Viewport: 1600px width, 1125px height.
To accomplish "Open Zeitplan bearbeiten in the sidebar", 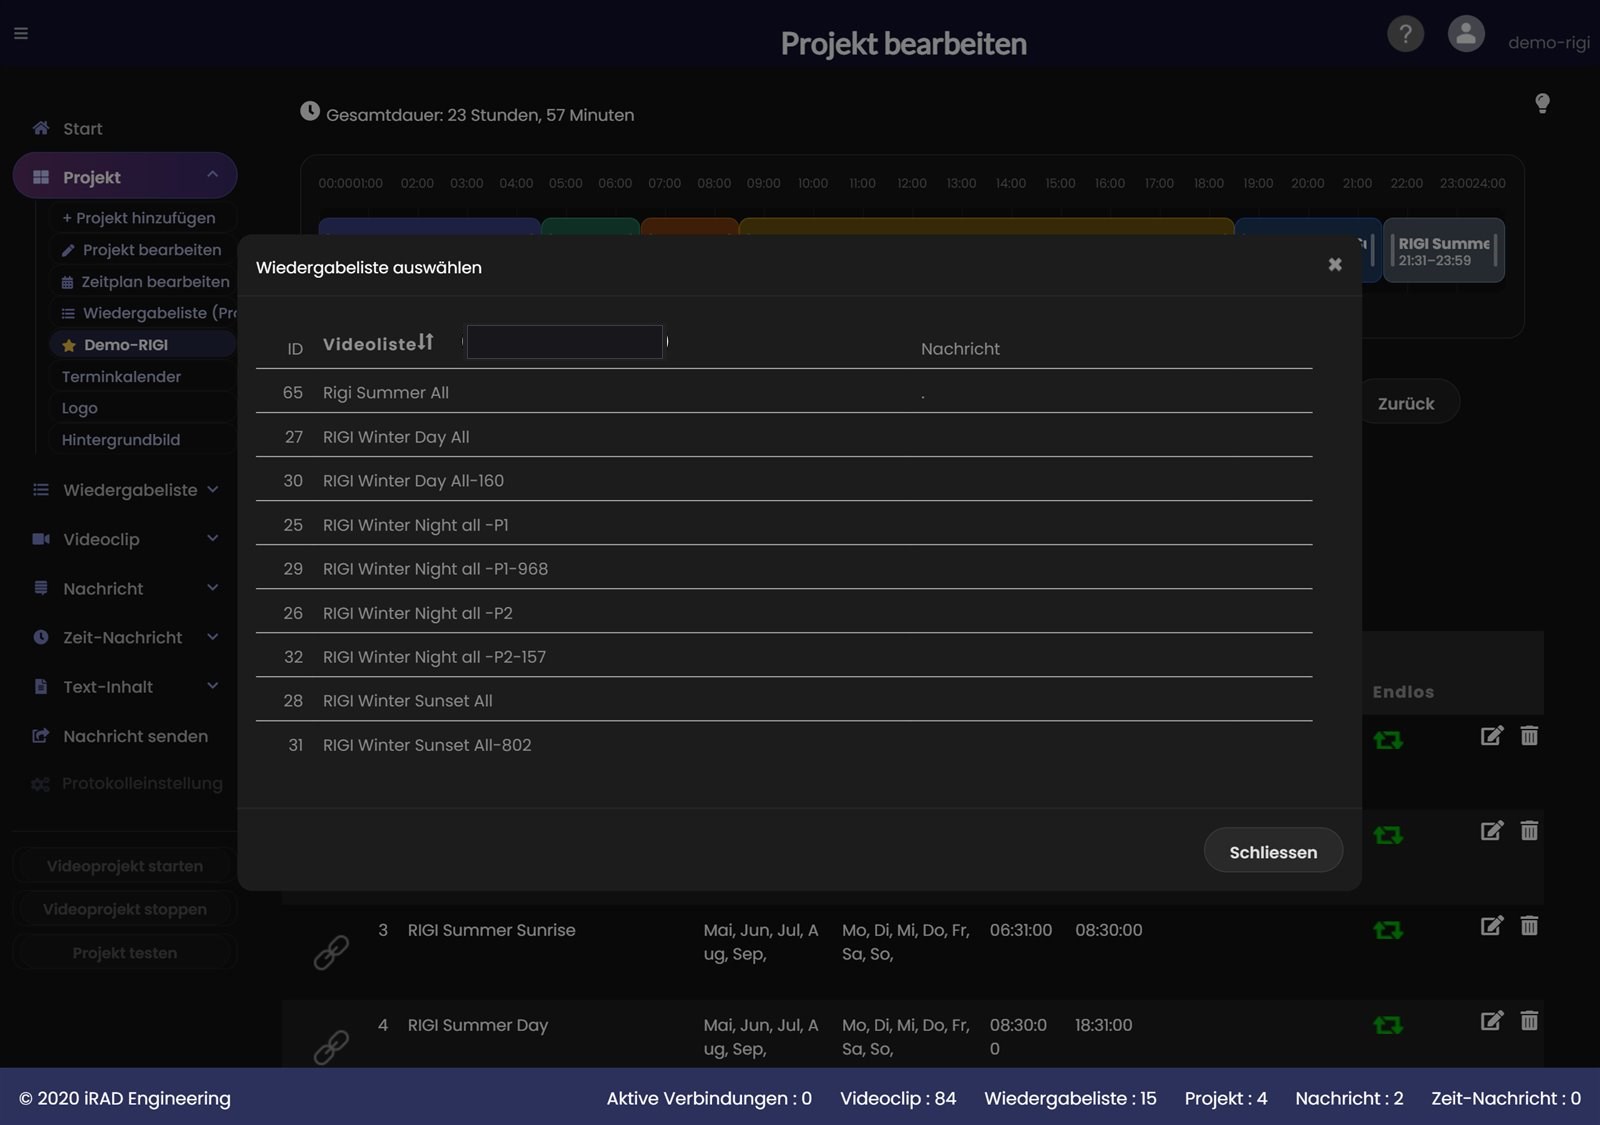I will pyautogui.click(x=145, y=281).
